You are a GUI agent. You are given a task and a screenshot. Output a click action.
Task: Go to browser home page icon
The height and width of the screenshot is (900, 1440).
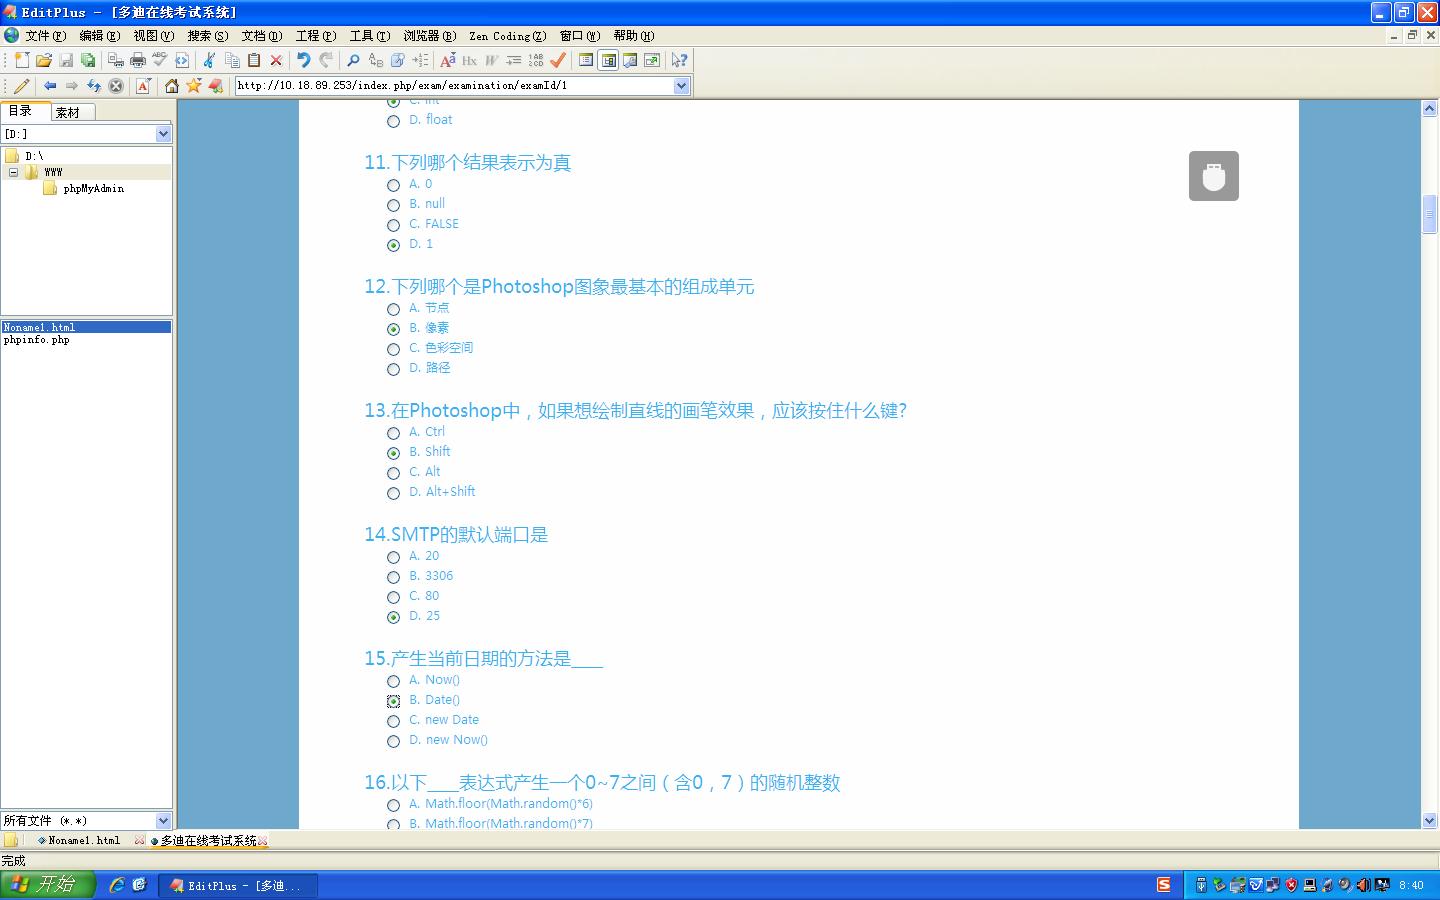pos(171,86)
